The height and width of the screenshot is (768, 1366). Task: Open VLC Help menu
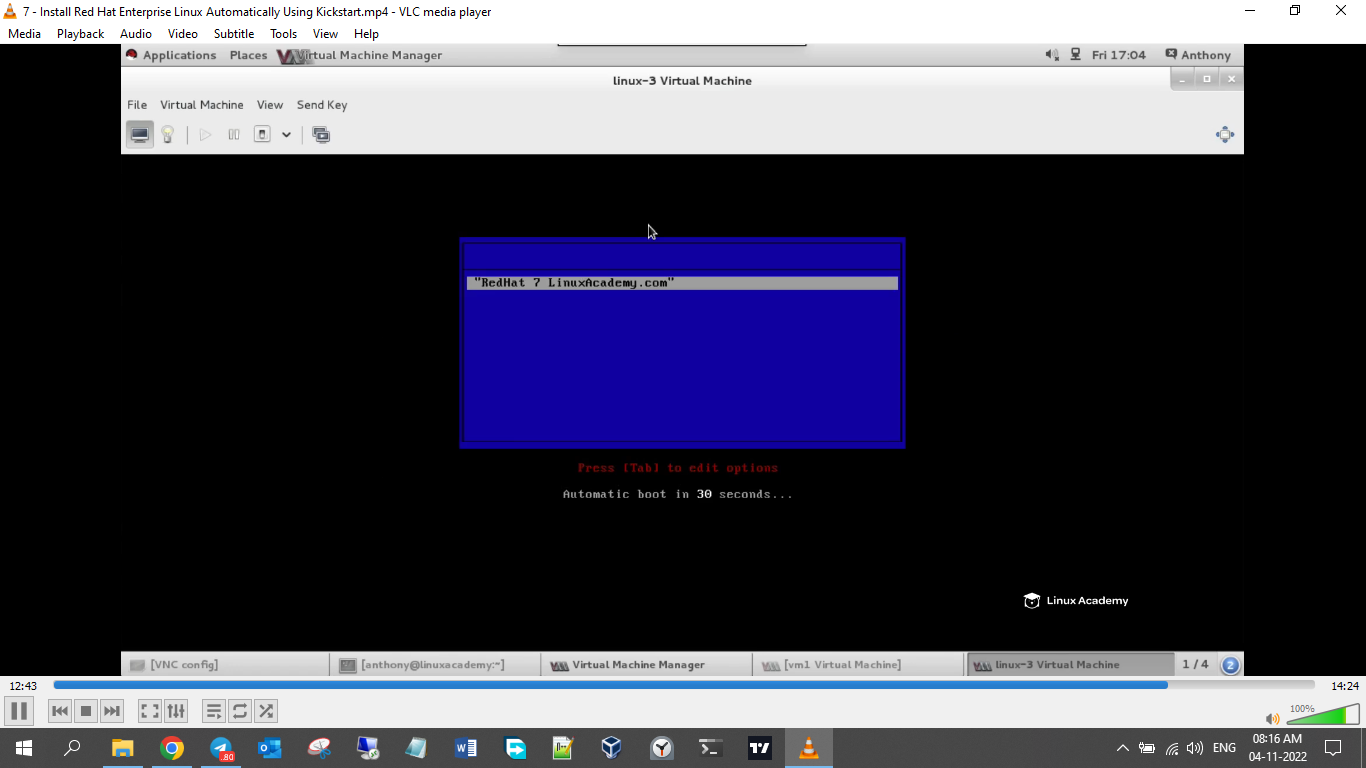click(x=367, y=34)
